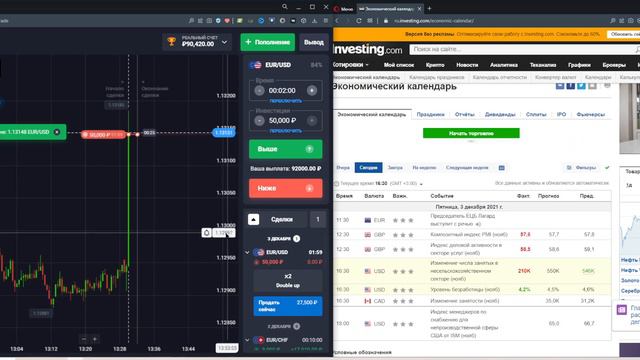Click переключить link under investment field

pos(286,131)
